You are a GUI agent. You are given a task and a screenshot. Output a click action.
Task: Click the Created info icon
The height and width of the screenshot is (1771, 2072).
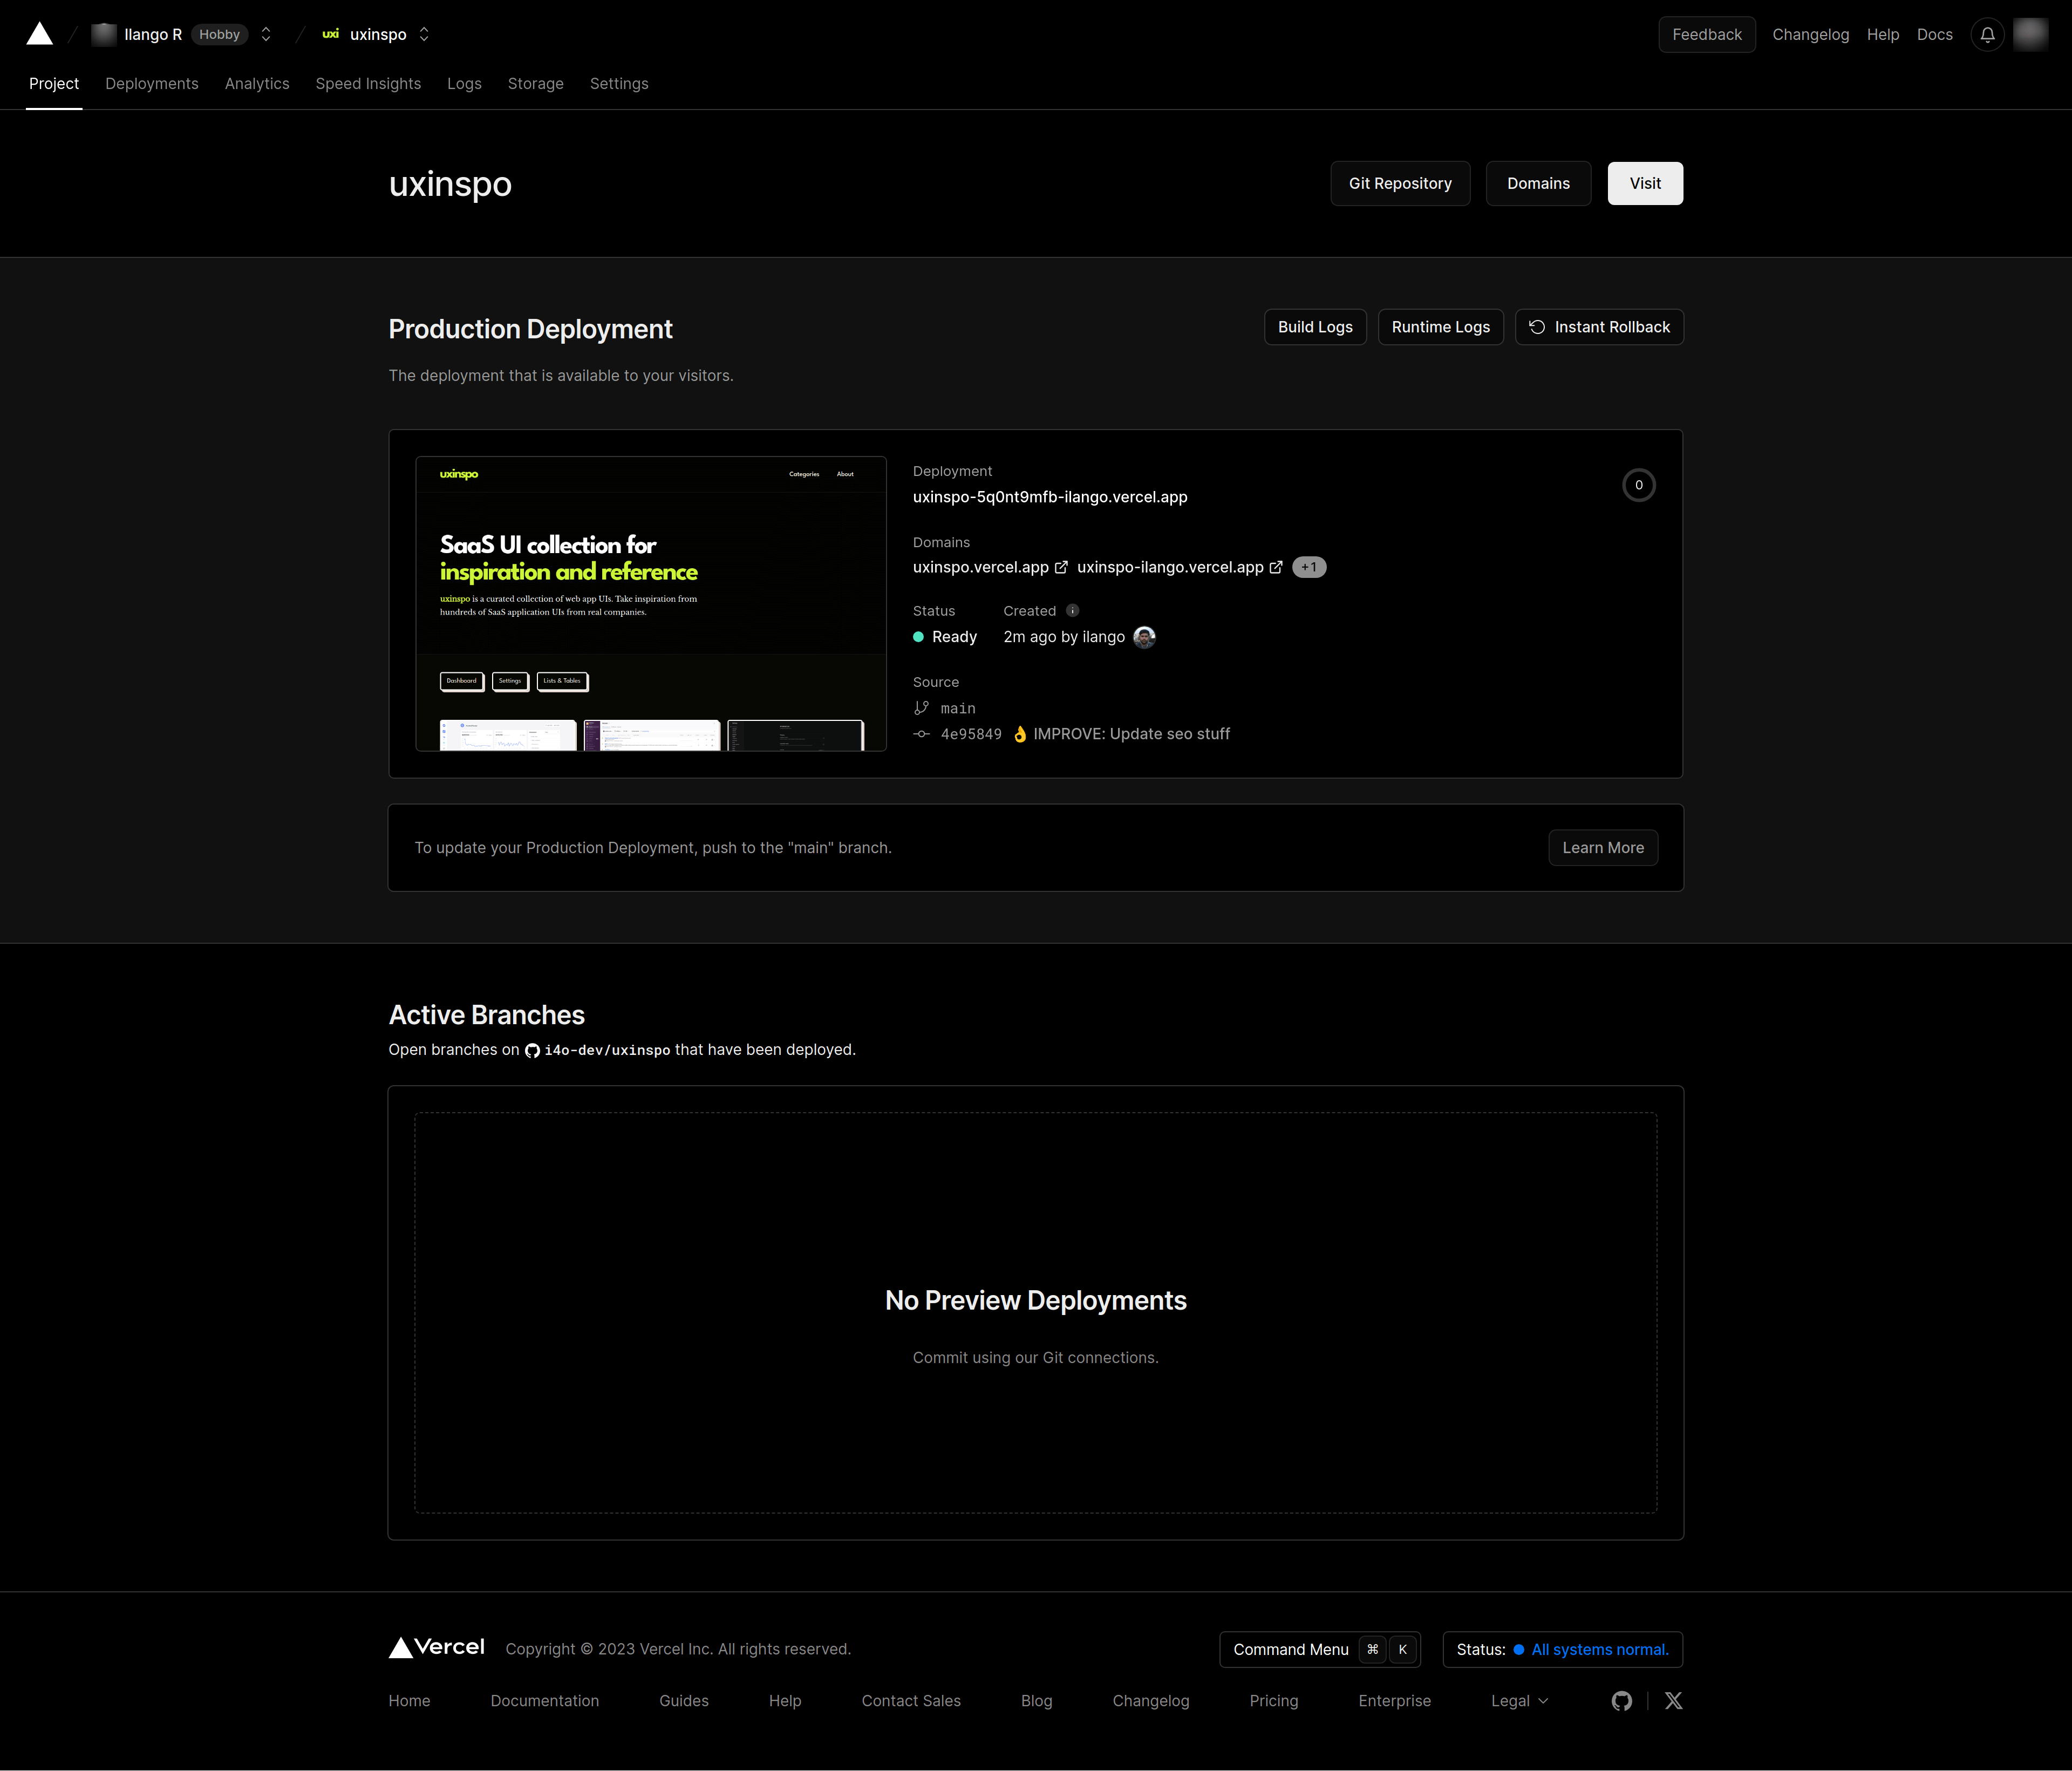tap(1072, 611)
